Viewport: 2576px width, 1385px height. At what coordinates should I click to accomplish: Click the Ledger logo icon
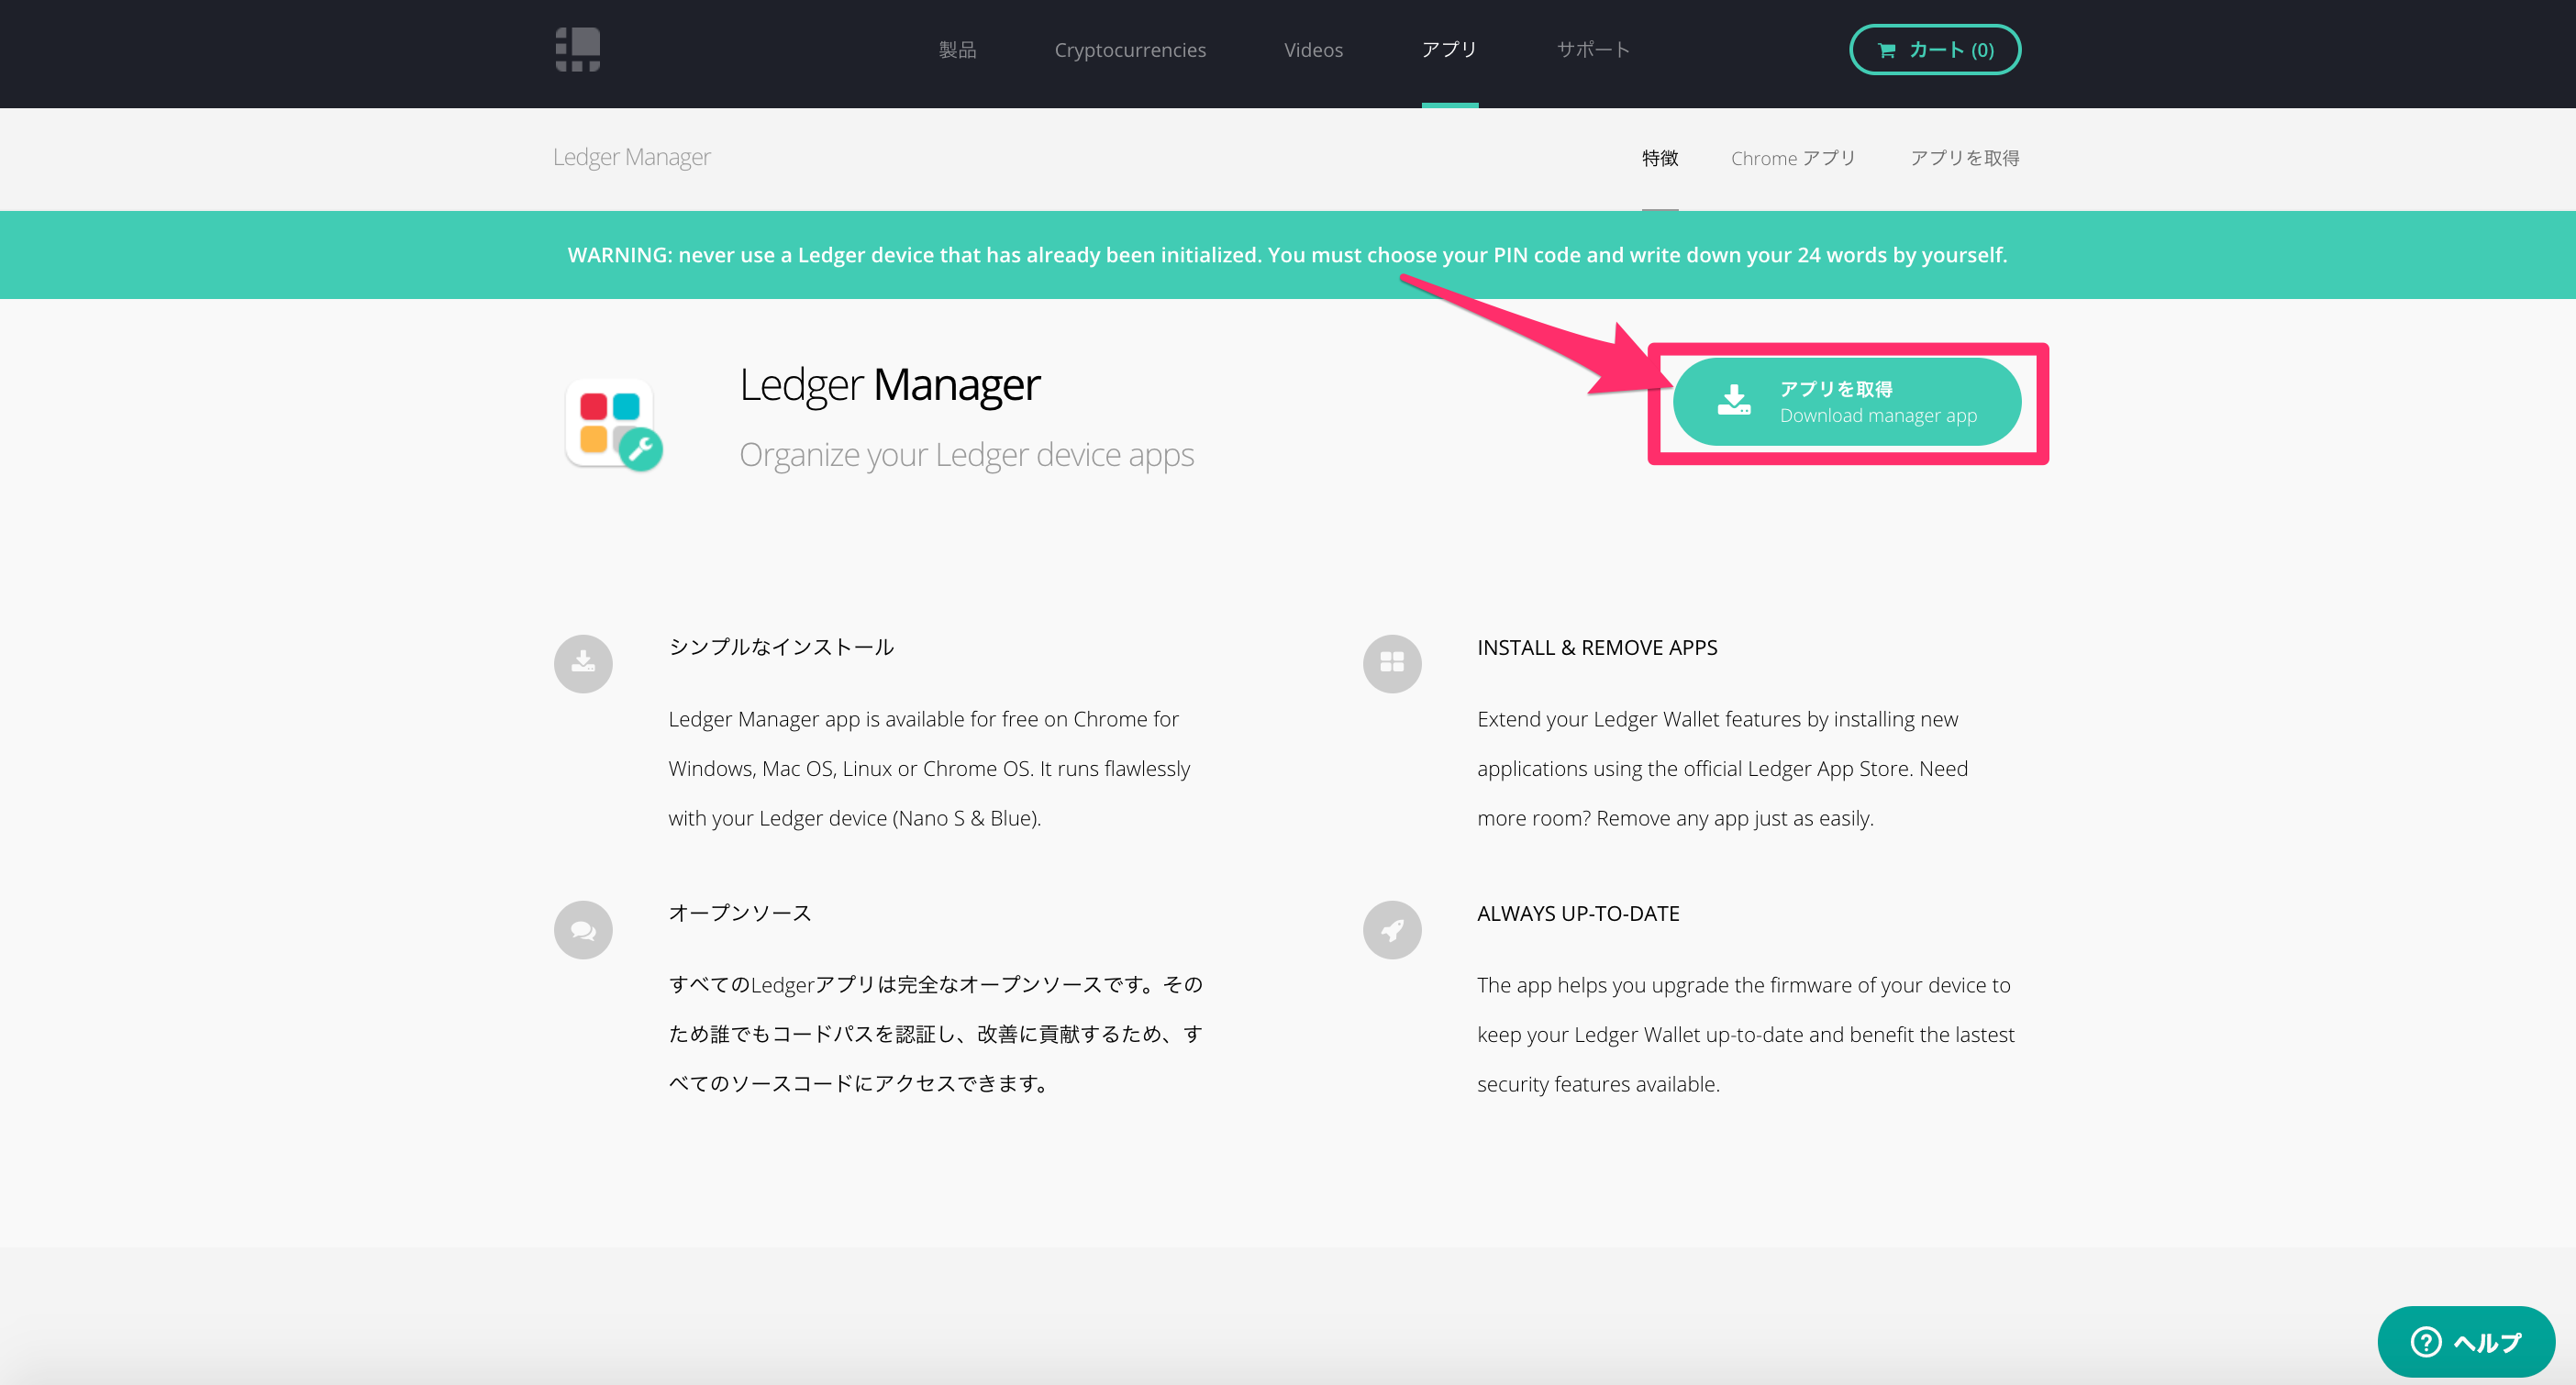pos(577,49)
